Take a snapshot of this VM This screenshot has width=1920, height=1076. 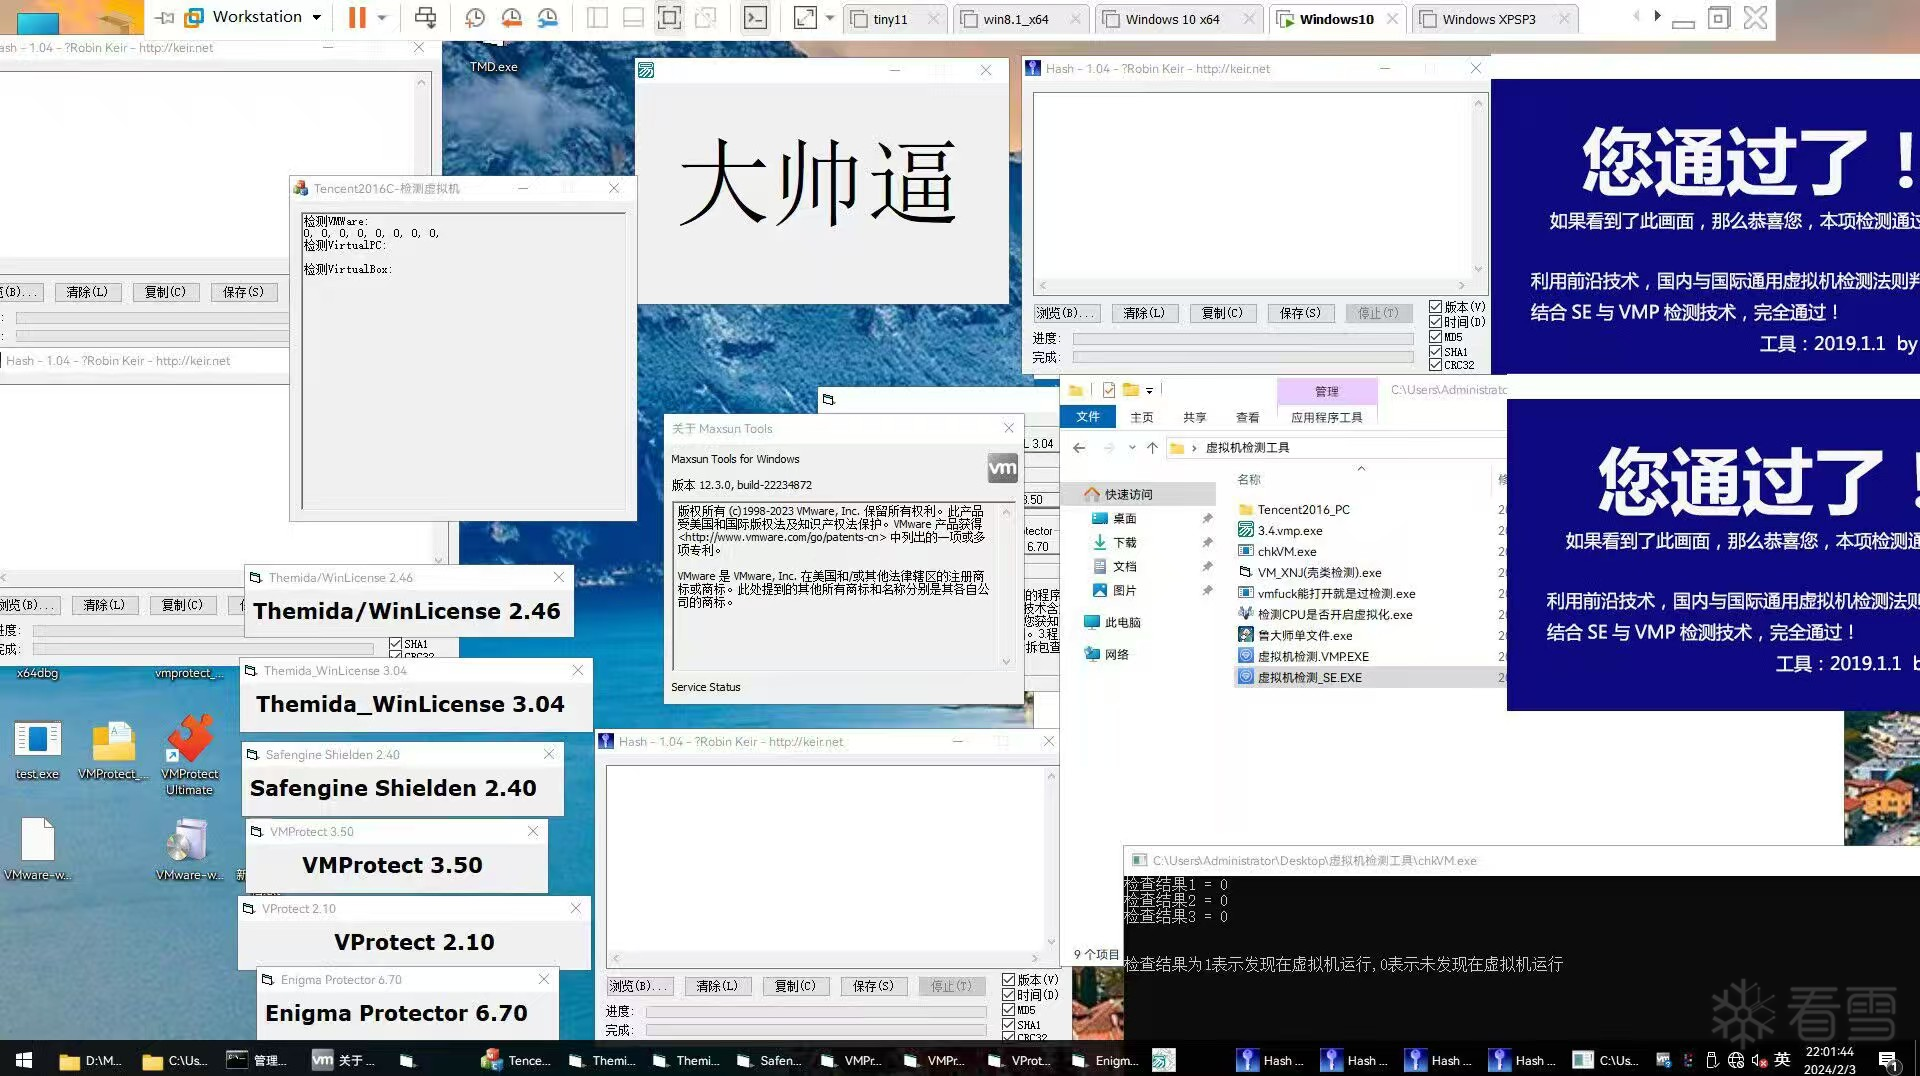click(x=475, y=17)
